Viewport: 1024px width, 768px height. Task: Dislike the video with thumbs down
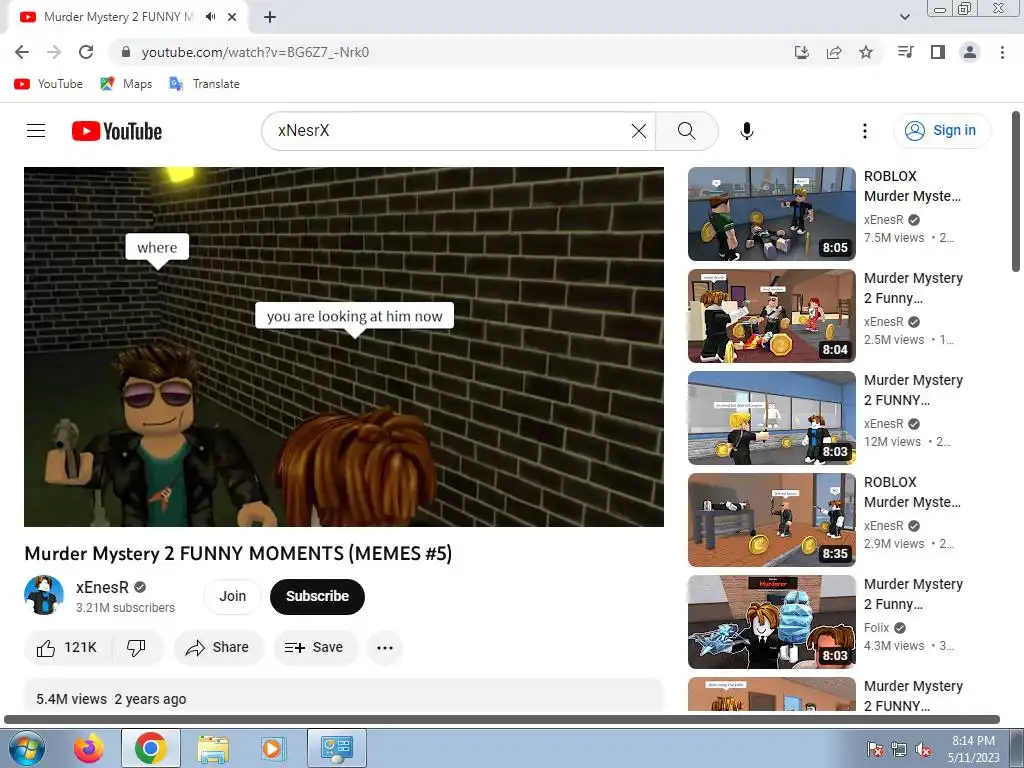click(136, 647)
